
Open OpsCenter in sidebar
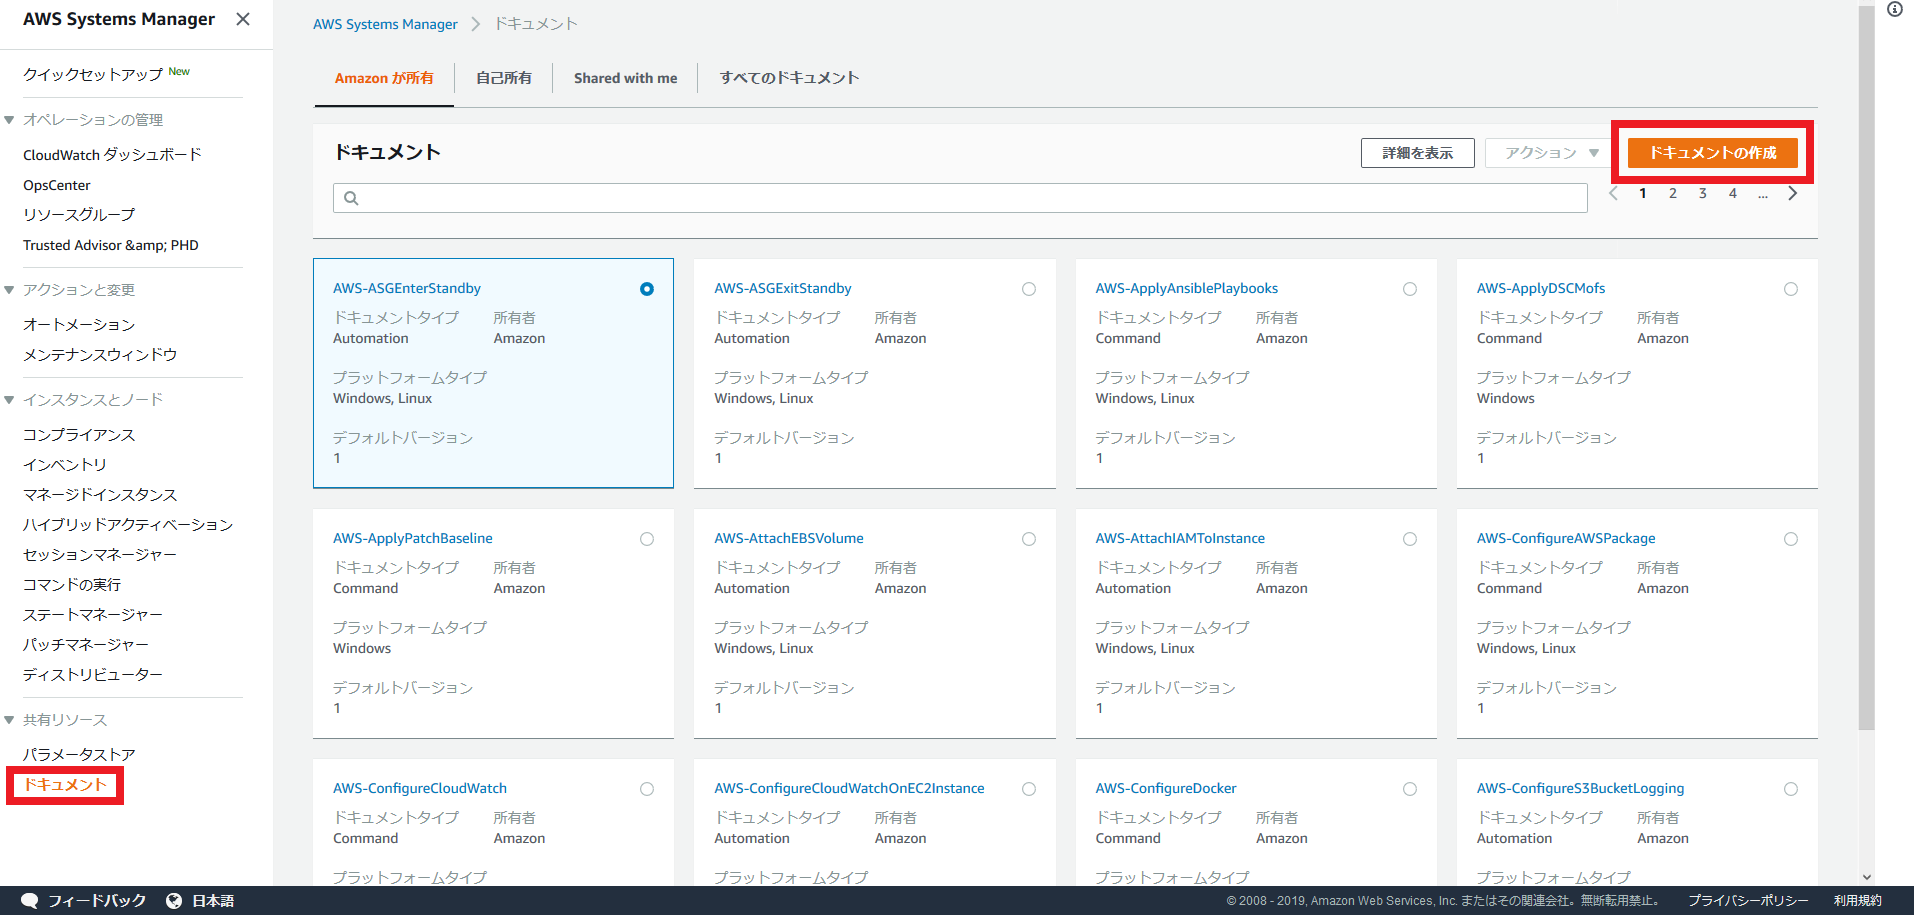pos(57,185)
